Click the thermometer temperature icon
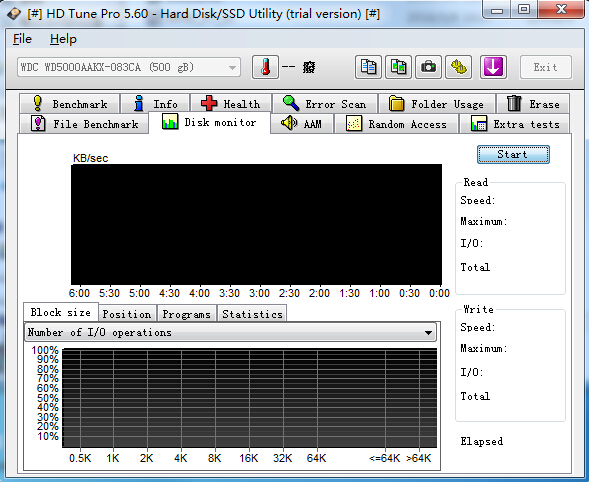The width and height of the screenshot is (589, 482). [265, 67]
